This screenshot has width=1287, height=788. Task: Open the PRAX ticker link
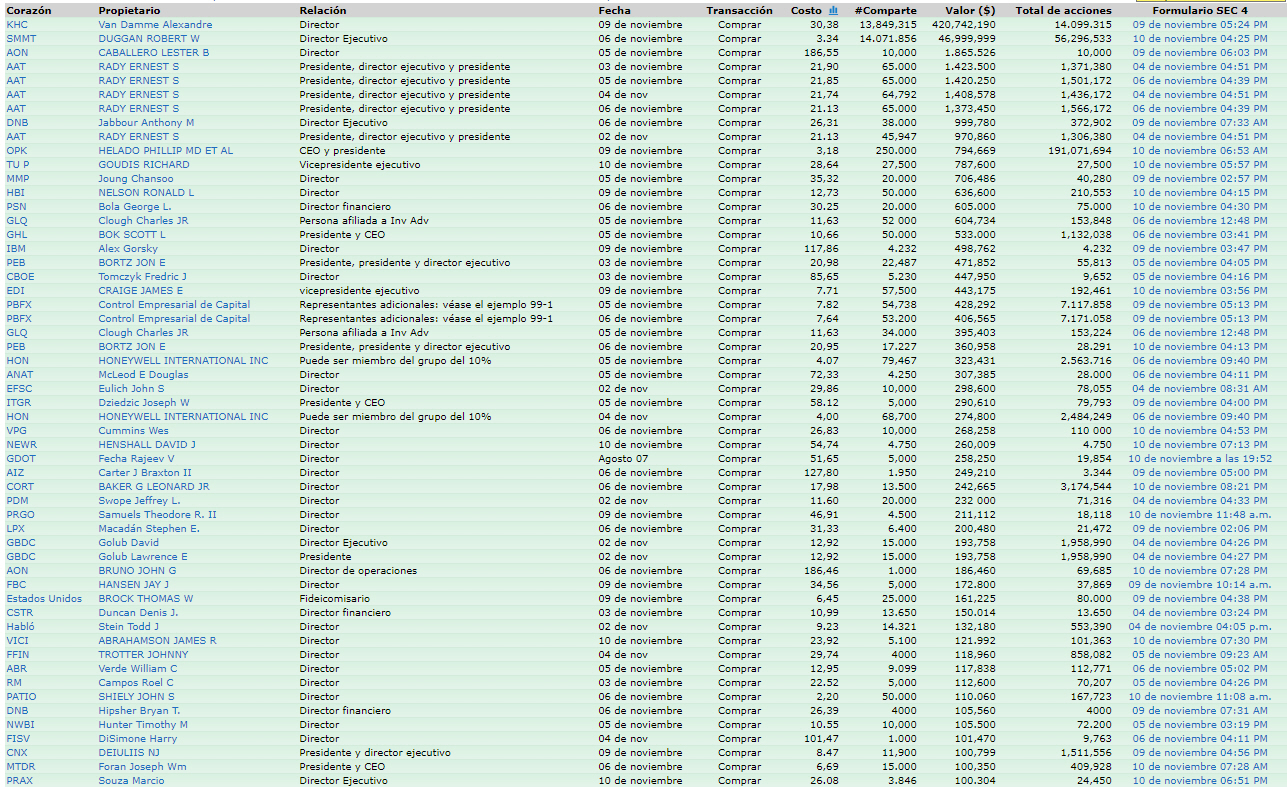tap(20, 780)
